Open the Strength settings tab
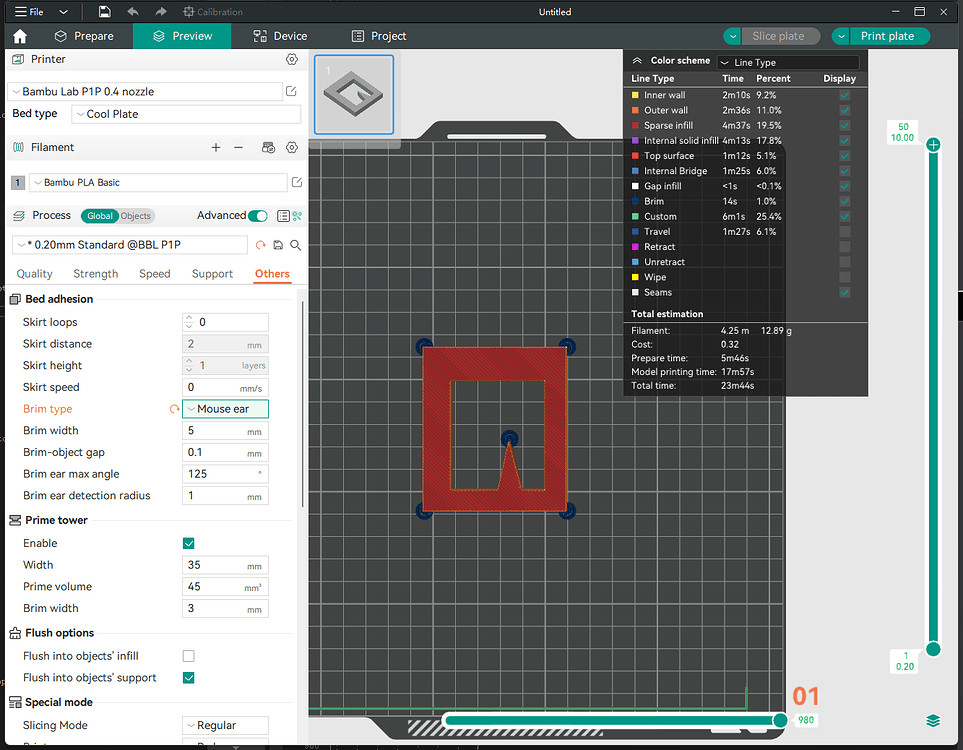Viewport: 963px width, 750px height. (x=96, y=274)
